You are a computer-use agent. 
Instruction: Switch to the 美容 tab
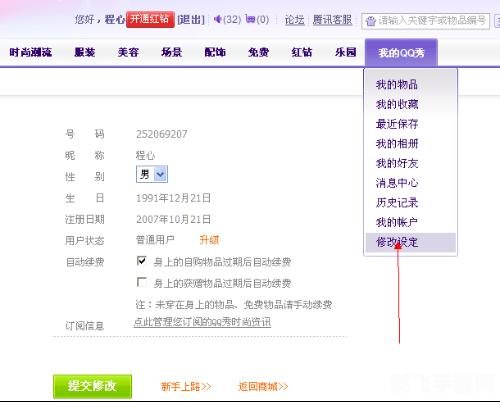tap(128, 52)
